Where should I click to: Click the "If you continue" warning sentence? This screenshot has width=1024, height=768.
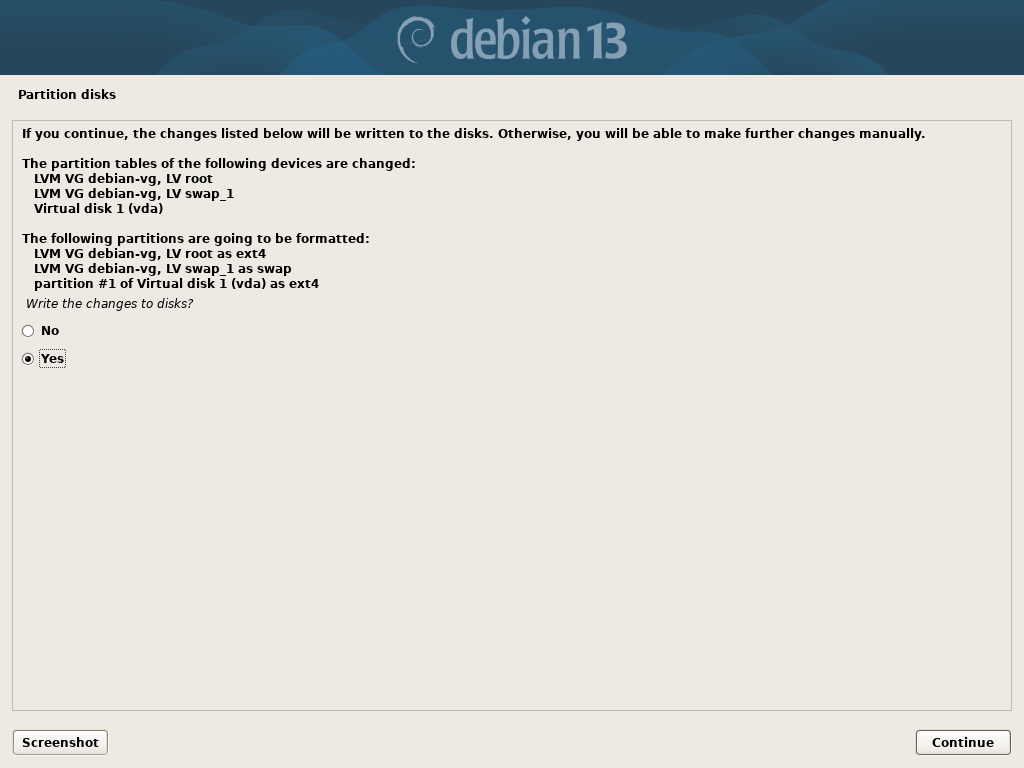pyautogui.click(x=473, y=134)
